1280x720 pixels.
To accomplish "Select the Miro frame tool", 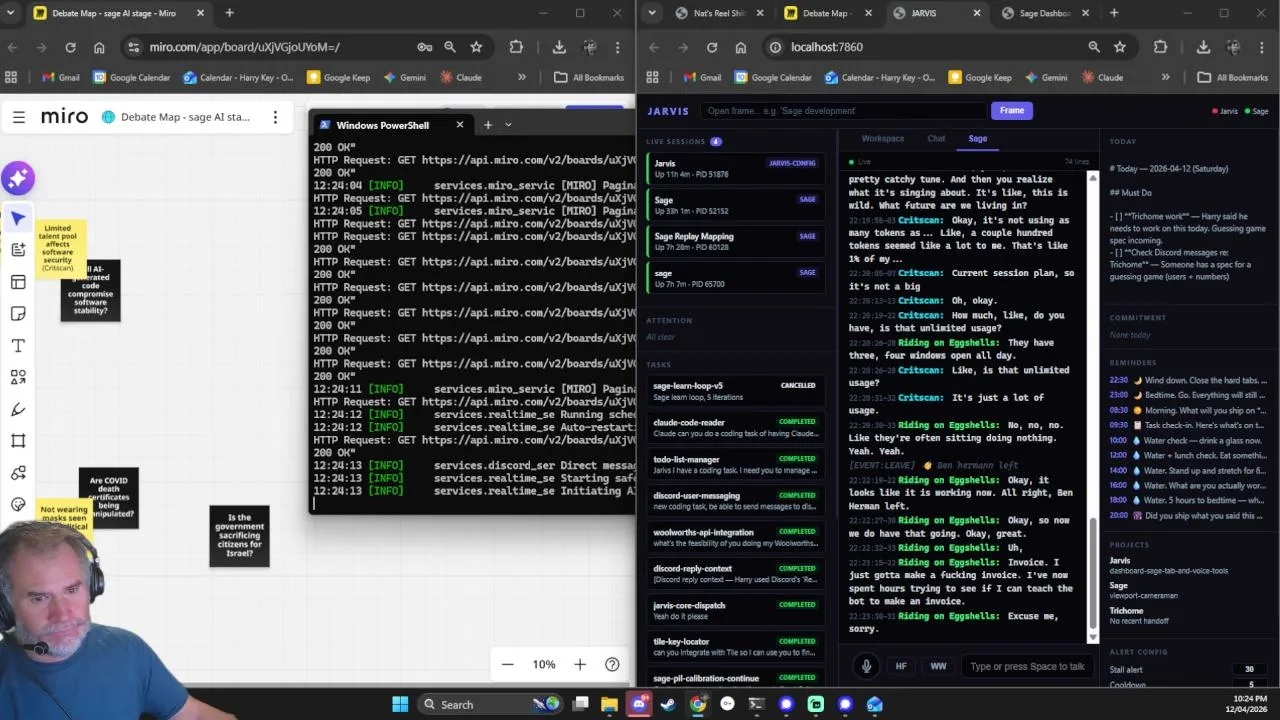I will coord(18,441).
